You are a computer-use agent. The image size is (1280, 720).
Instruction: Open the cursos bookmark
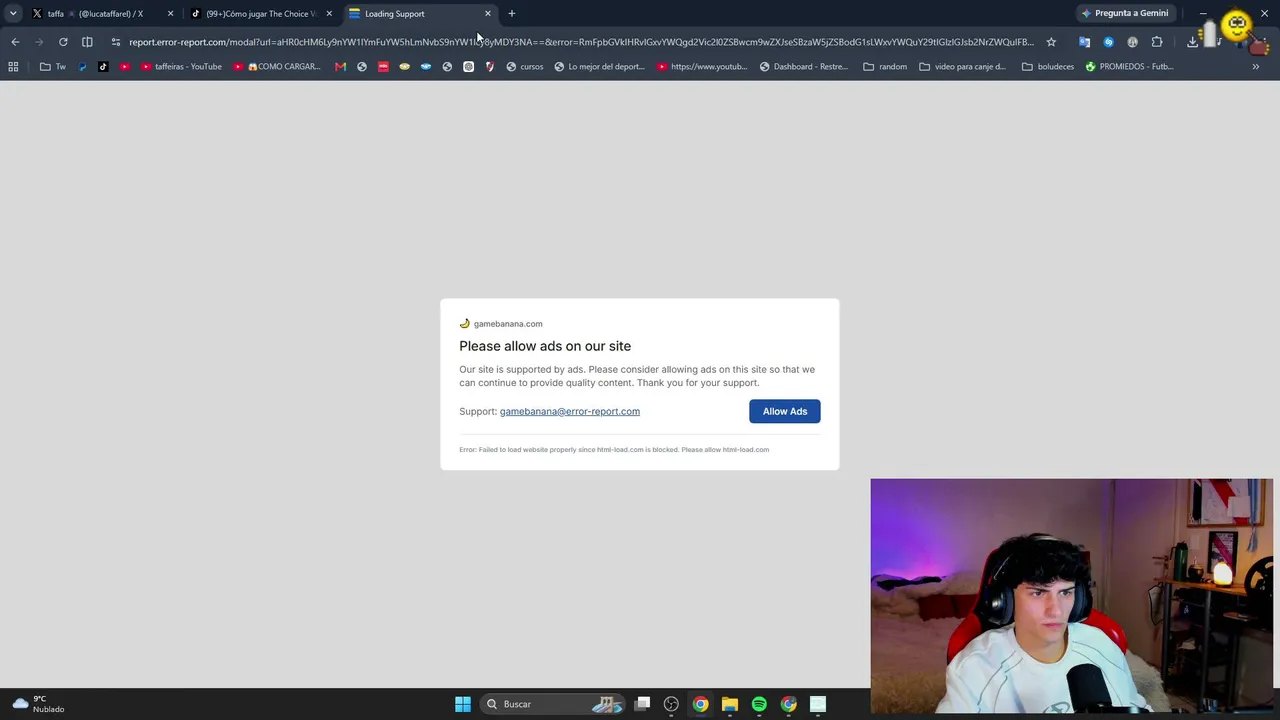pos(525,67)
